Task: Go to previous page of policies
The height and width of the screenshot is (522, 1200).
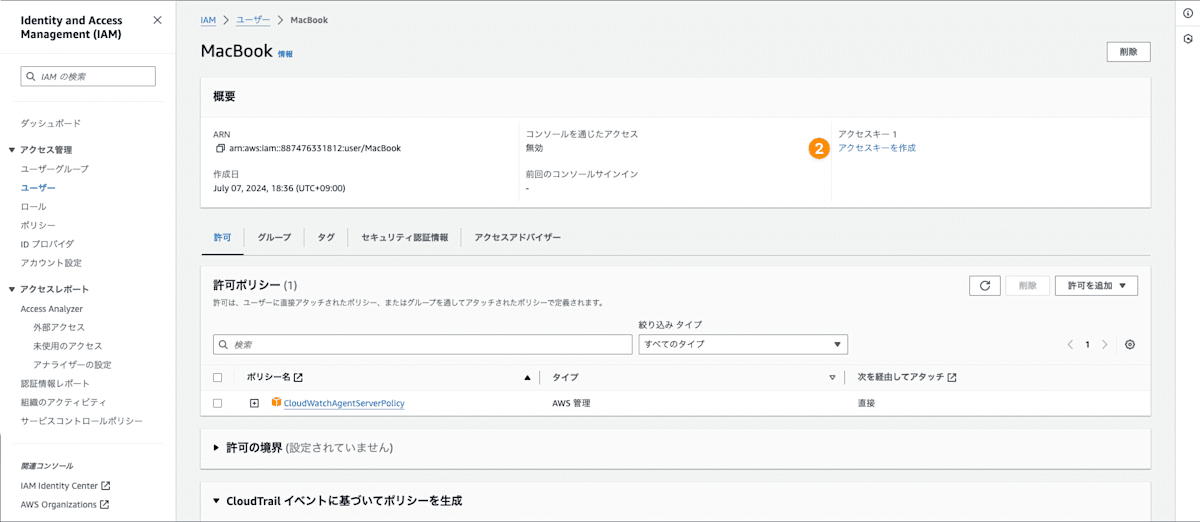Action: [x=1070, y=344]
